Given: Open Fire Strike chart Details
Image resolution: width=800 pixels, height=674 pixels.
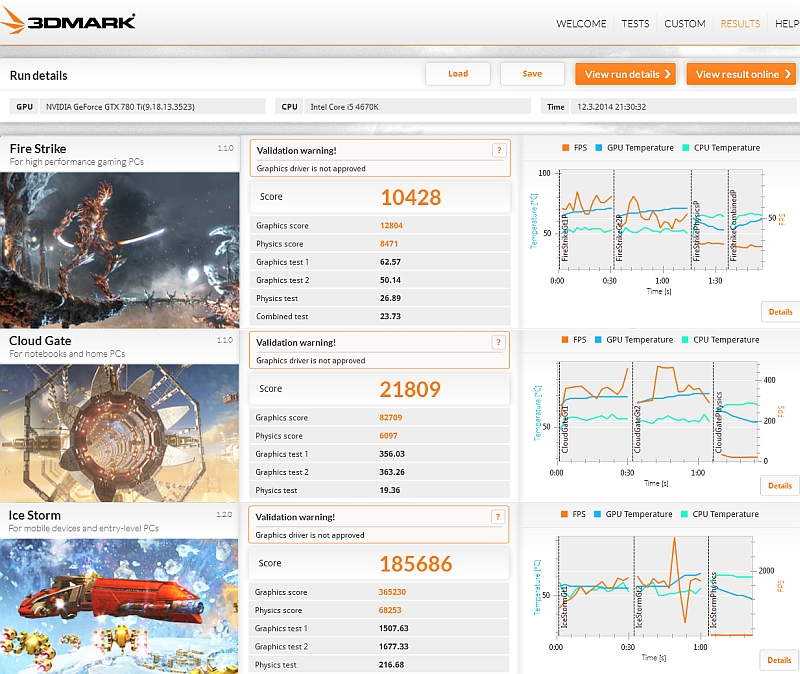Looking at the screenshot, I should point(780,312).
